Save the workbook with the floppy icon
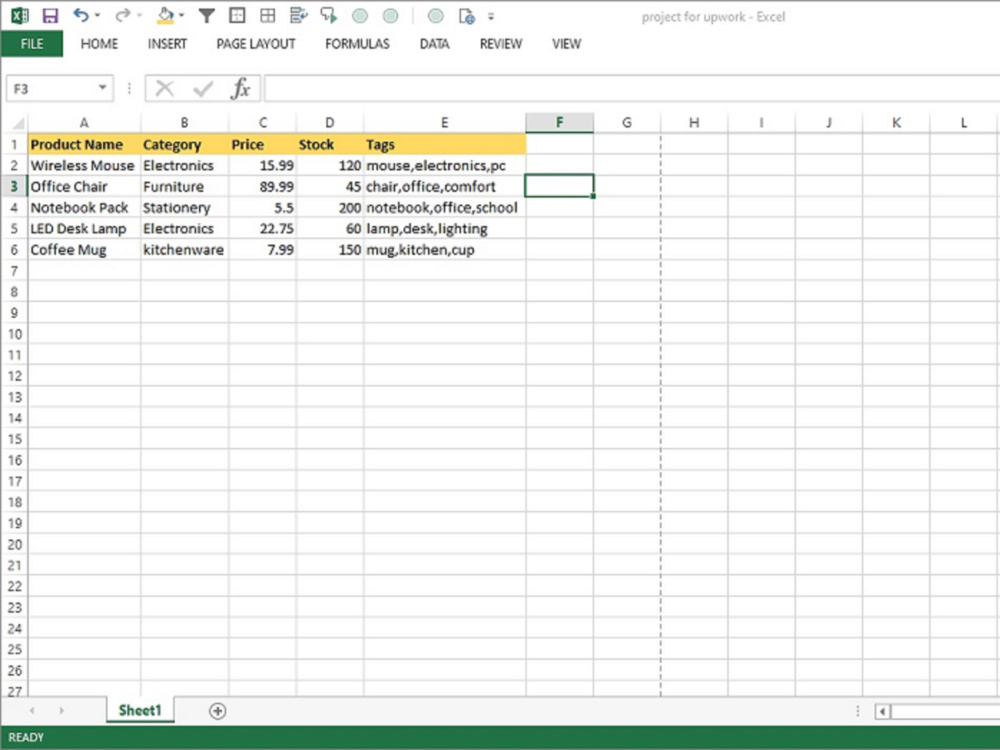 pos(50,16)
